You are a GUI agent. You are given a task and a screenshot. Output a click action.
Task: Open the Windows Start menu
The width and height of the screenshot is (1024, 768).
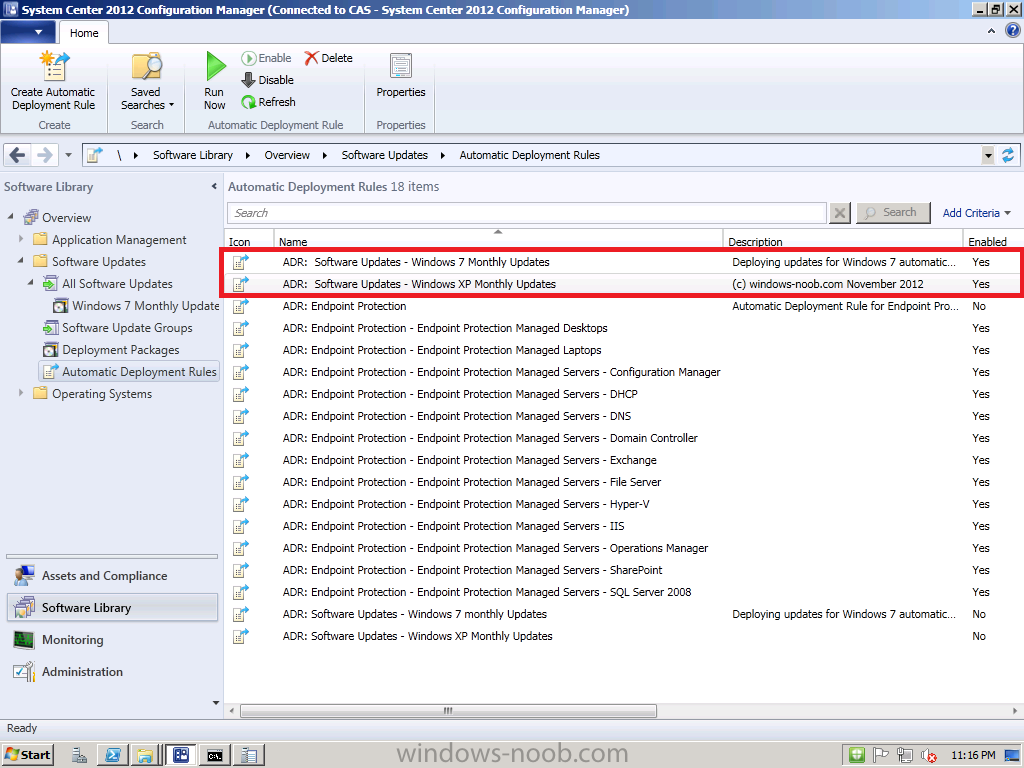28,755
